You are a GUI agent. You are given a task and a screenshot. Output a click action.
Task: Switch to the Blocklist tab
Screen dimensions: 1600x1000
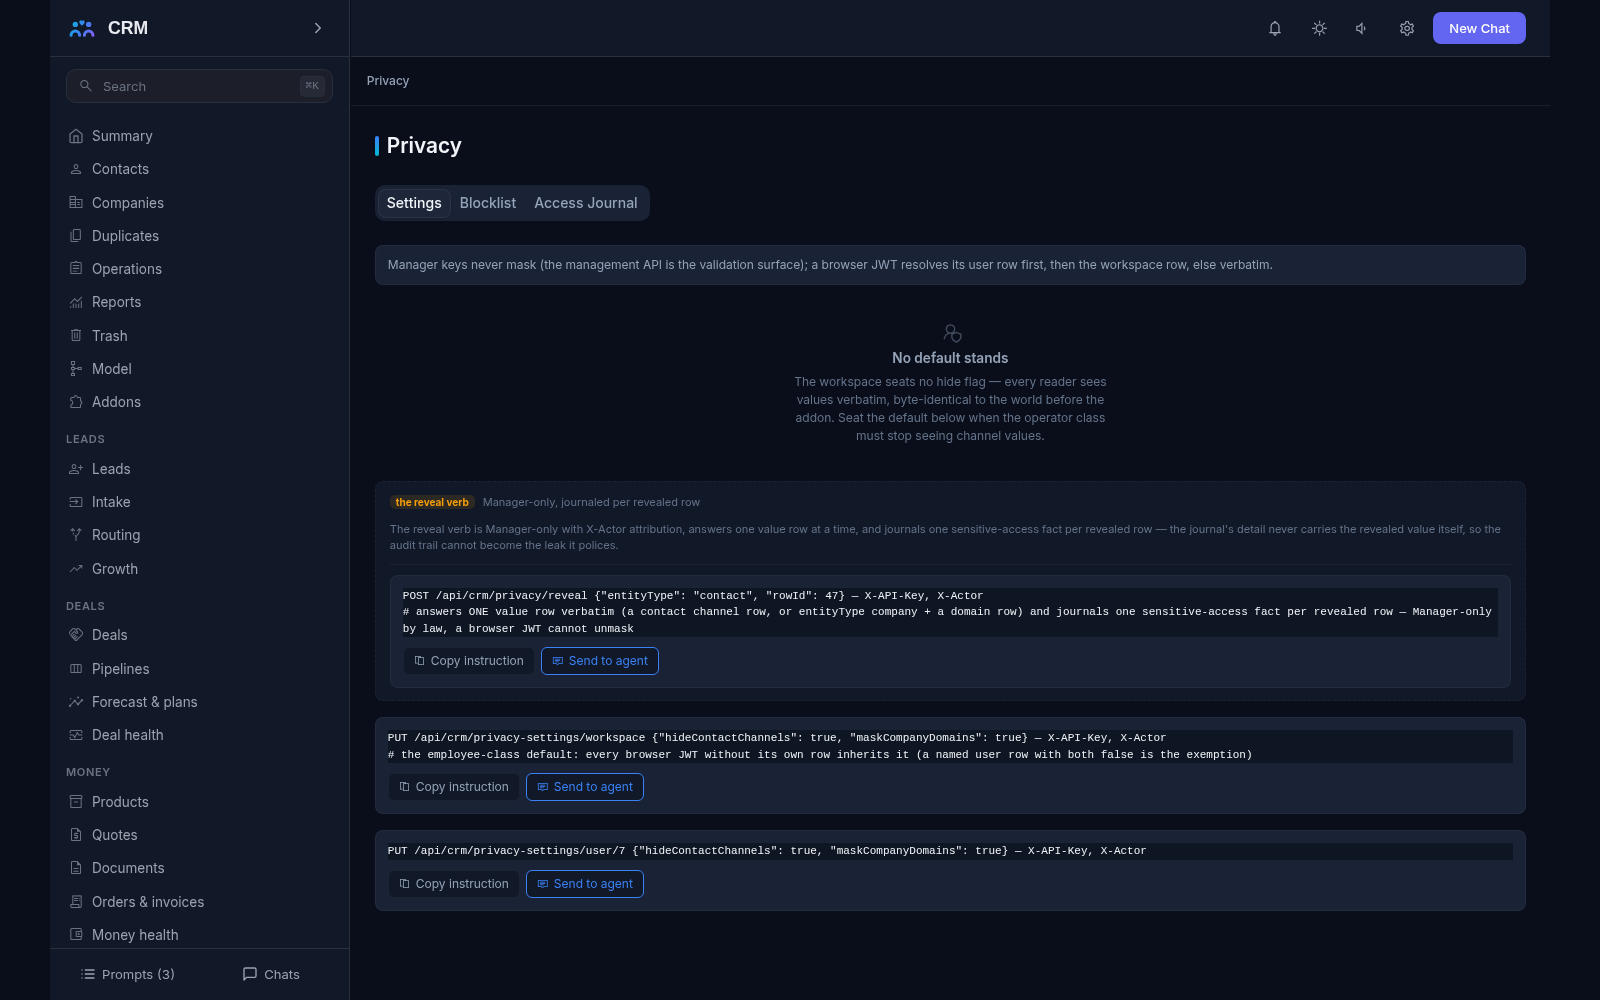pyautogui.click(x=488, y=203)
